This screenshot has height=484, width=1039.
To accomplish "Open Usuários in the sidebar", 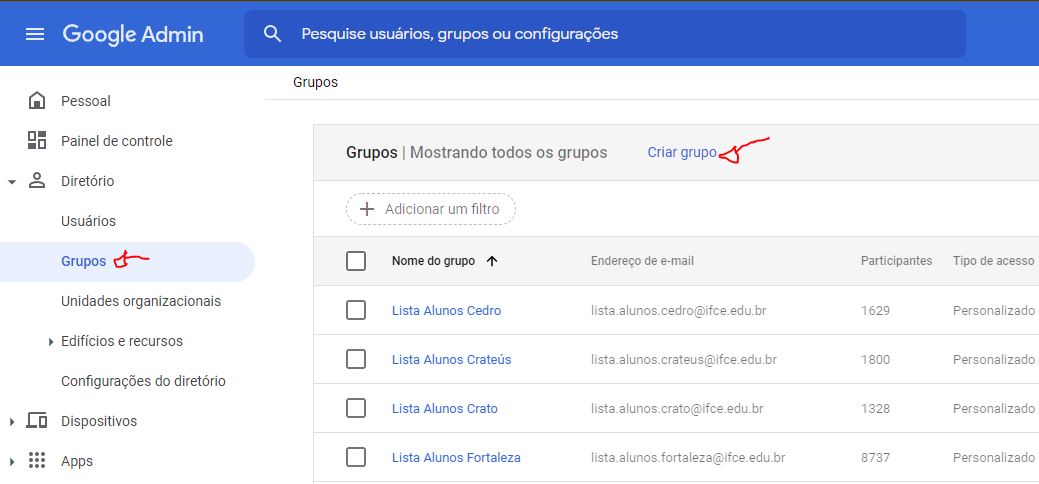I will point(88,221).
